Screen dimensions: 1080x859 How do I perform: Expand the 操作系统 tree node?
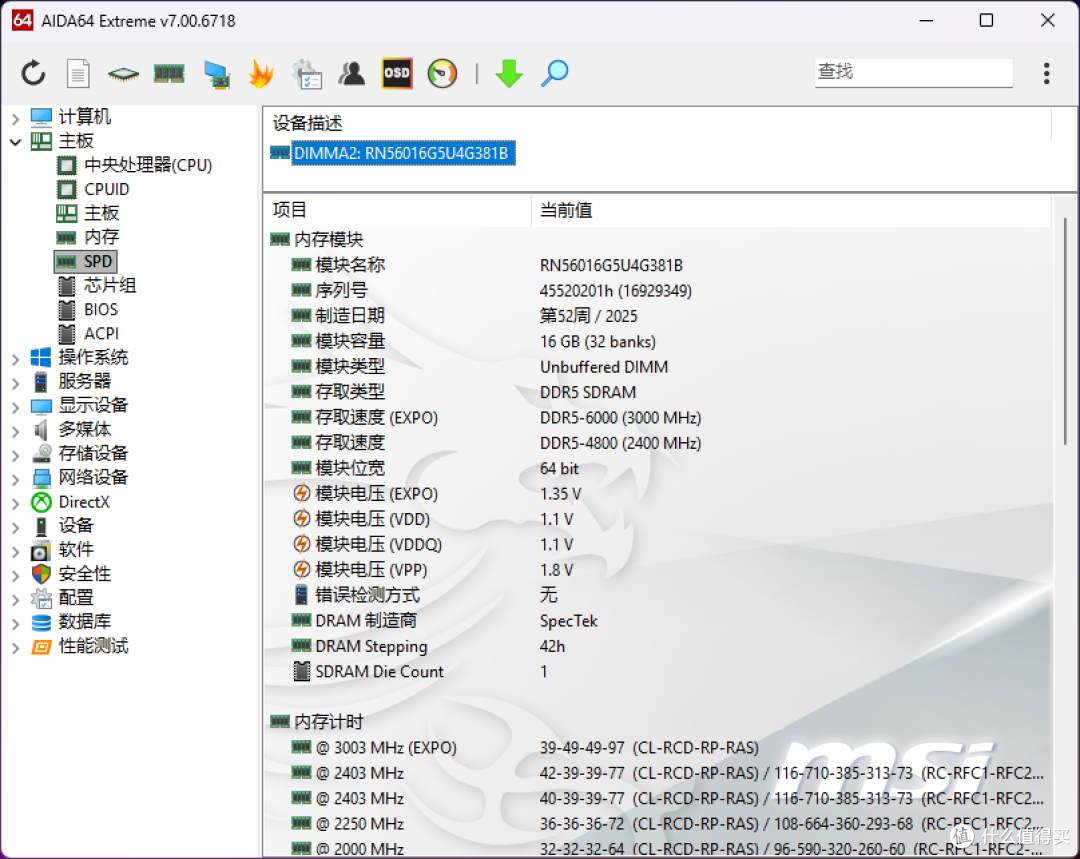16,359
